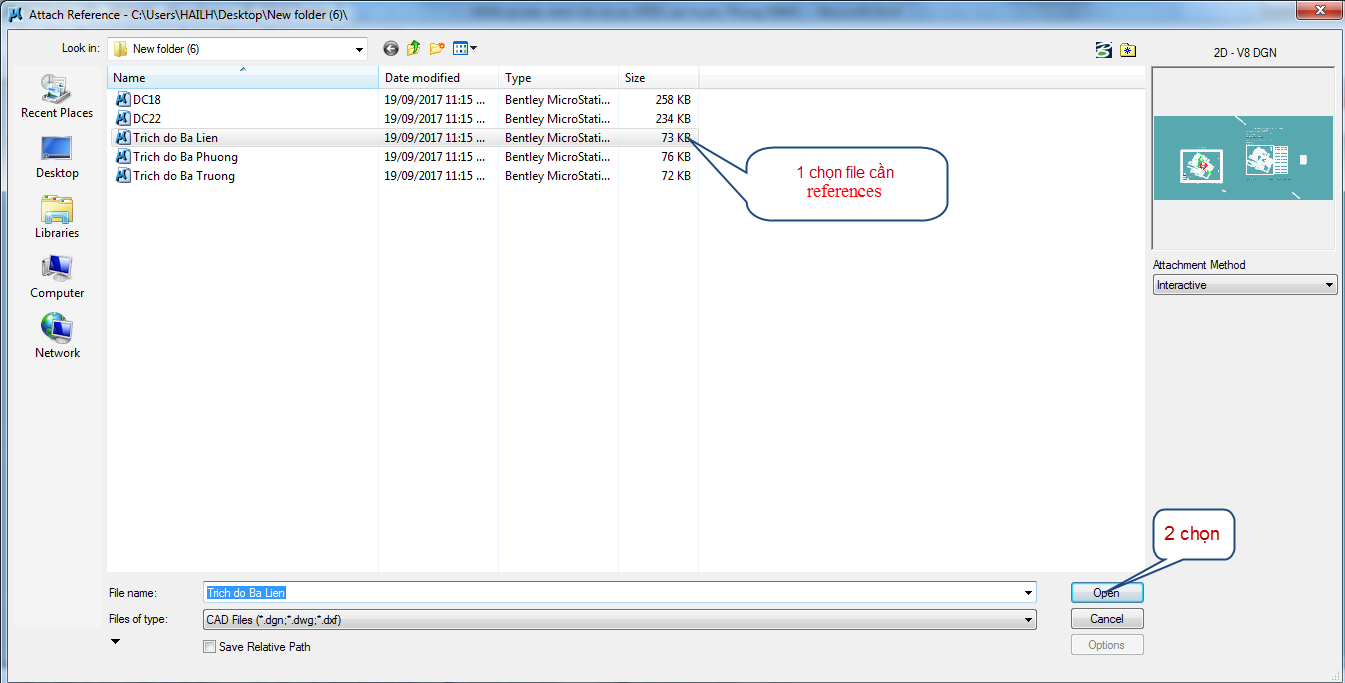This screenshot has height=683, width=1345.
Task: Click the Bentley ProjectWise icon
Action: 1103,50
